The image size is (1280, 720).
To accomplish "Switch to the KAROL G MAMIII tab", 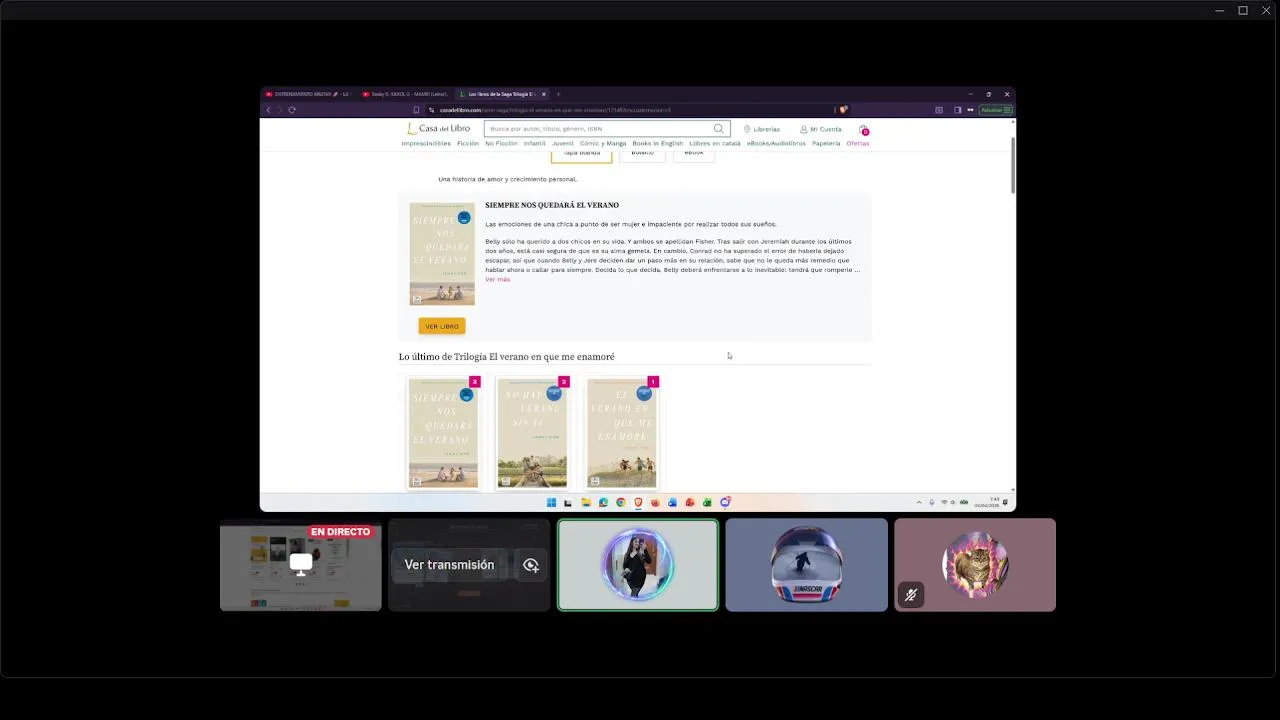I will point(405,94).
